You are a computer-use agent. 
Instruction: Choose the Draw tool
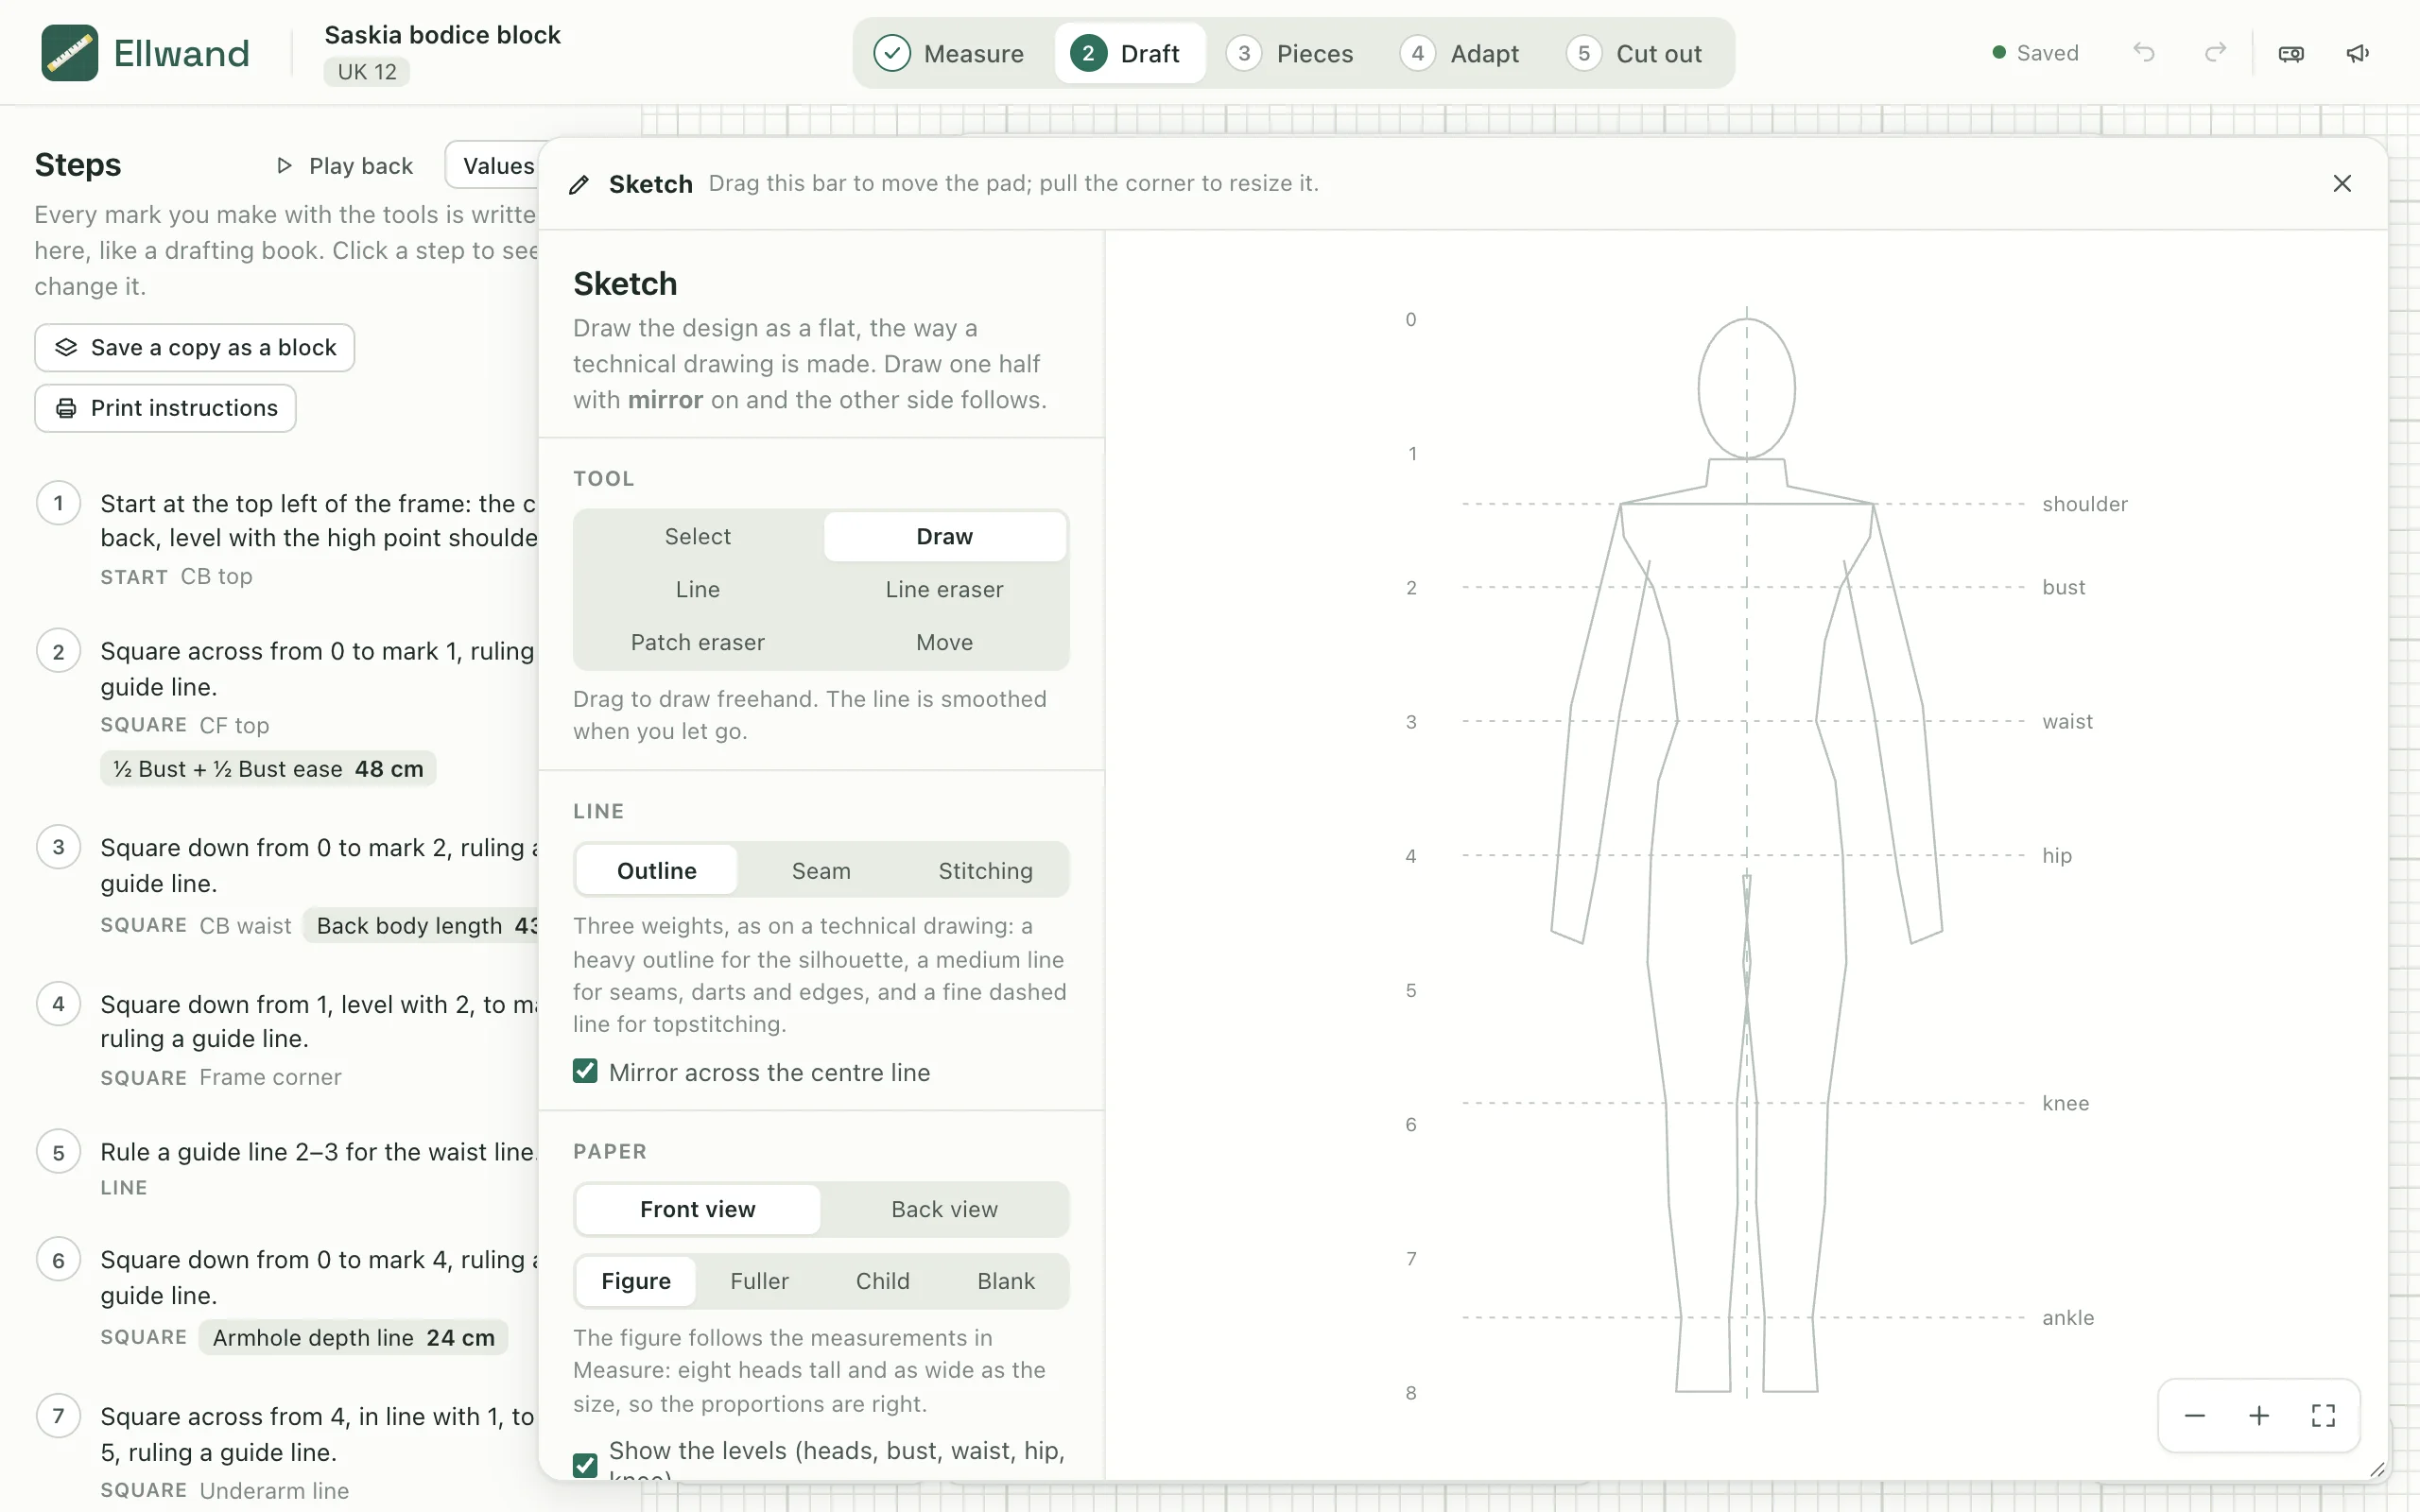(944, 537)
